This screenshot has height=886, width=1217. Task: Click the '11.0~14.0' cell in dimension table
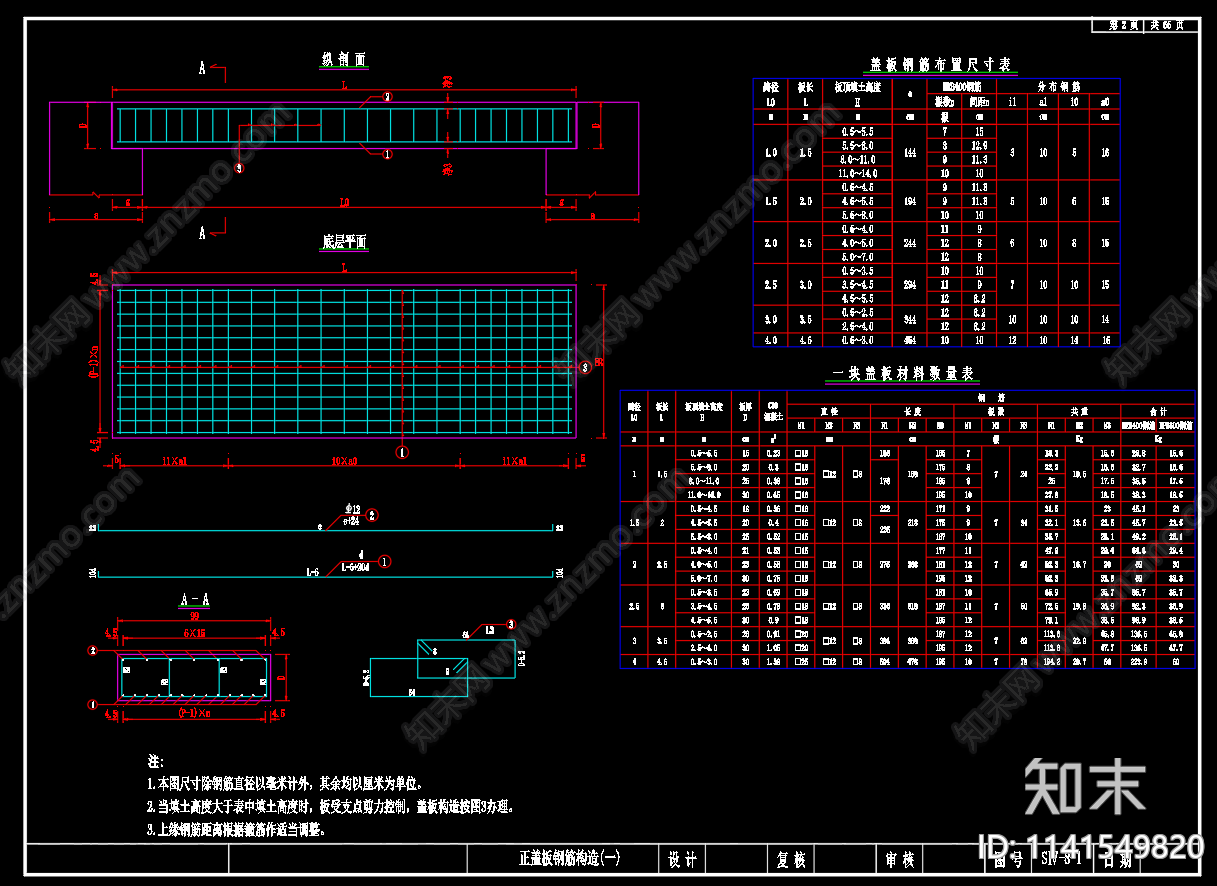858,173
